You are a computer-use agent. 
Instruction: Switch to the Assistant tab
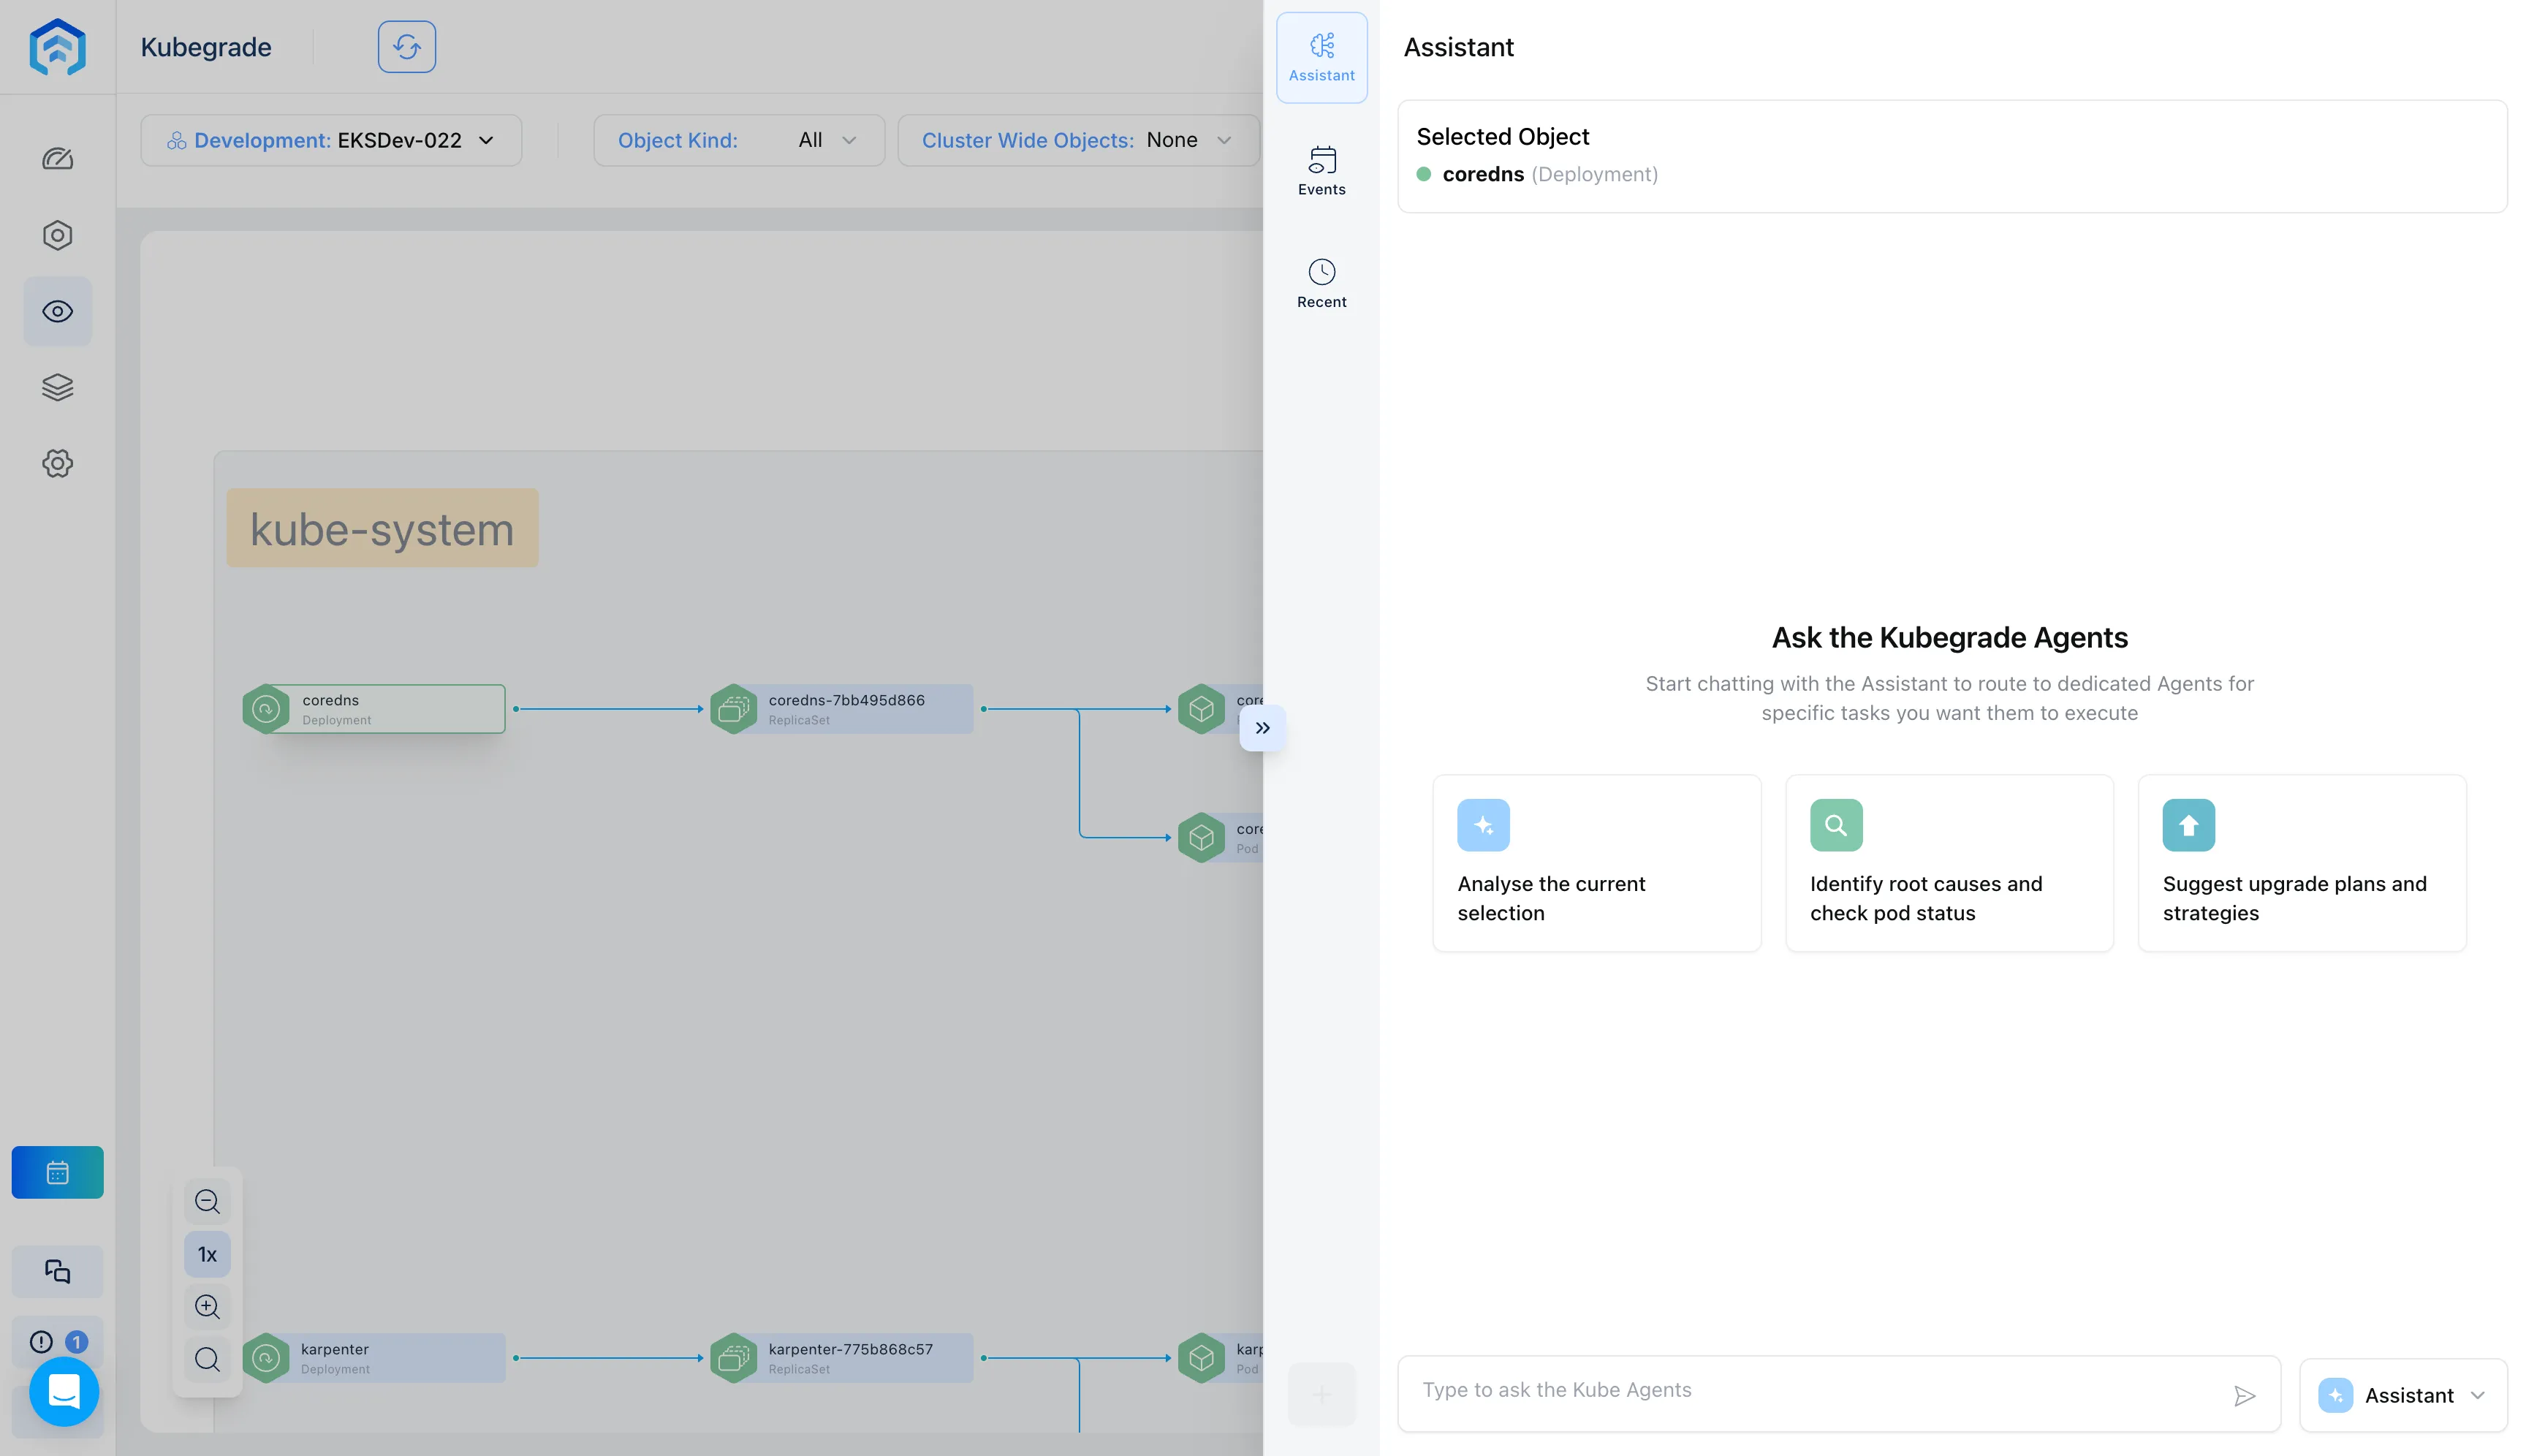(1321, 57)
